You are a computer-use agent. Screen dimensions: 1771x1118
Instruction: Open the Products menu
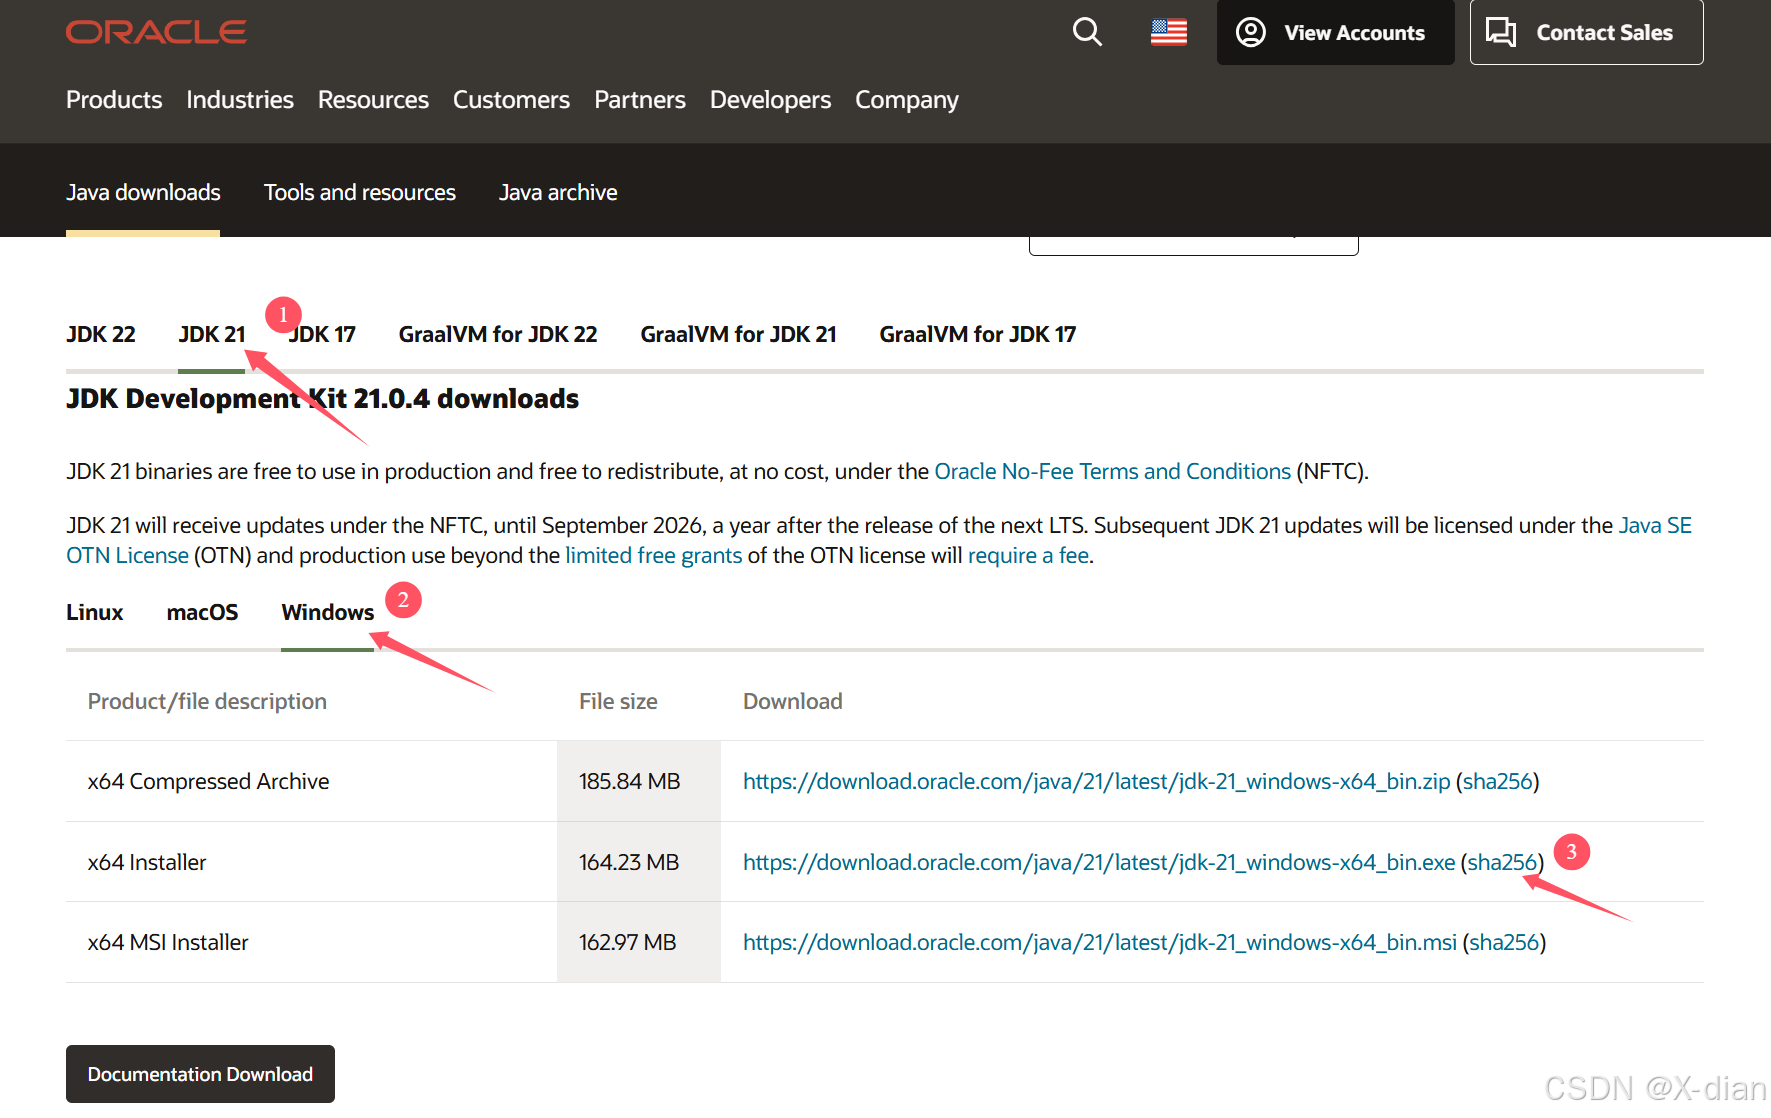[113, 99]
